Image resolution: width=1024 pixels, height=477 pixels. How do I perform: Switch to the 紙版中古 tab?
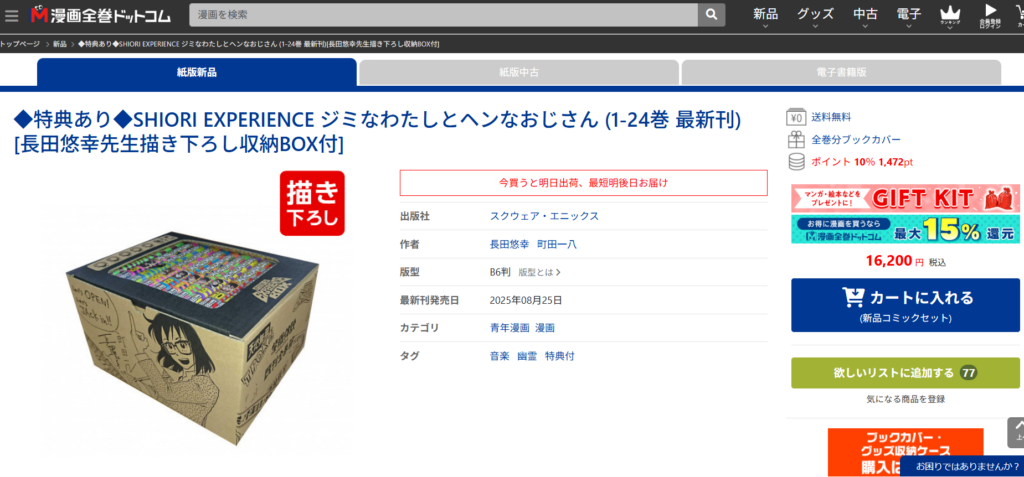tap(519, 72)
